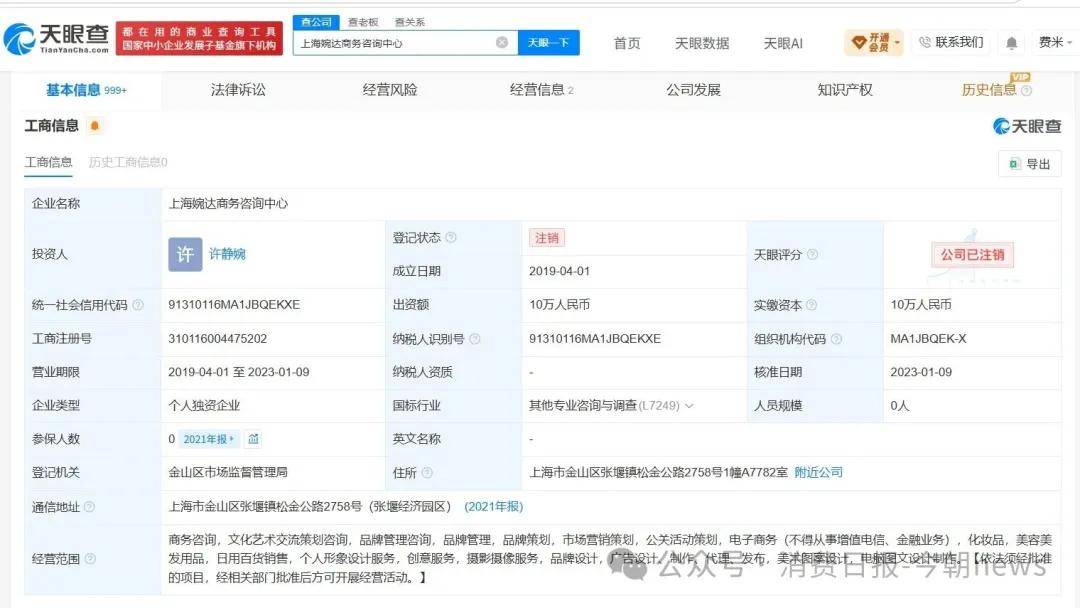Click the 附近公司 link
This screenshot has width=1080, height=608.
click(x=818, y=472)
